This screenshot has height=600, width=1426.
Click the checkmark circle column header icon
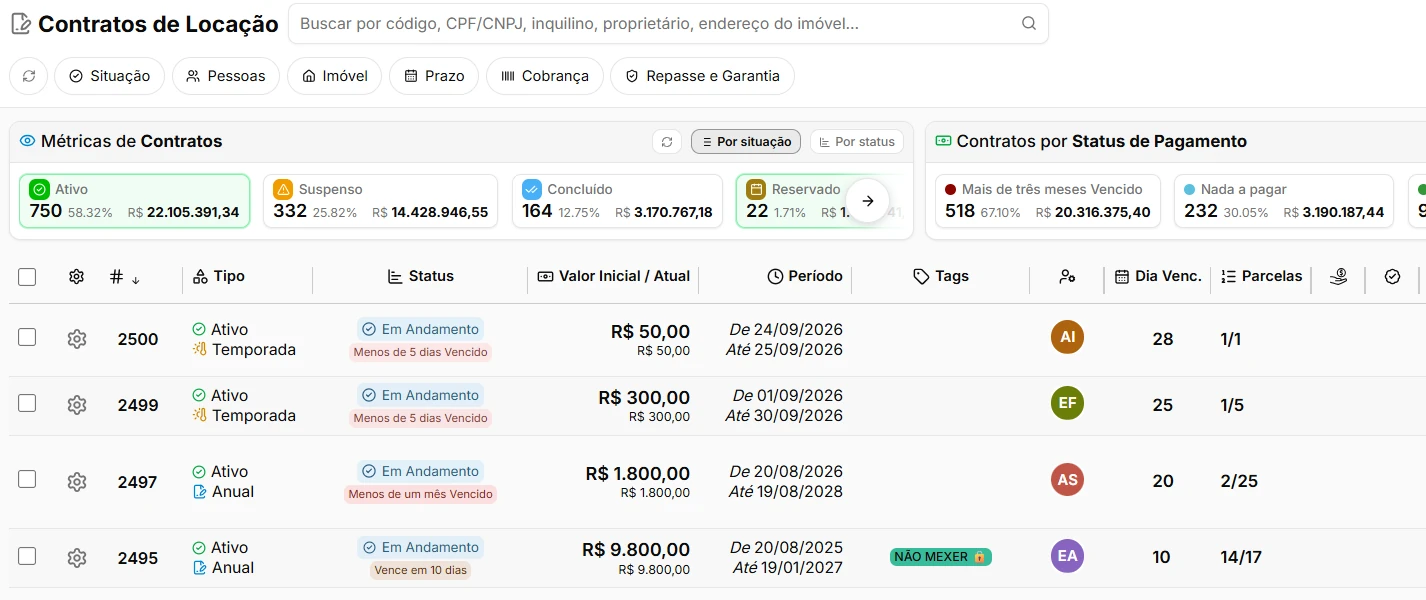coord(1392,277)
